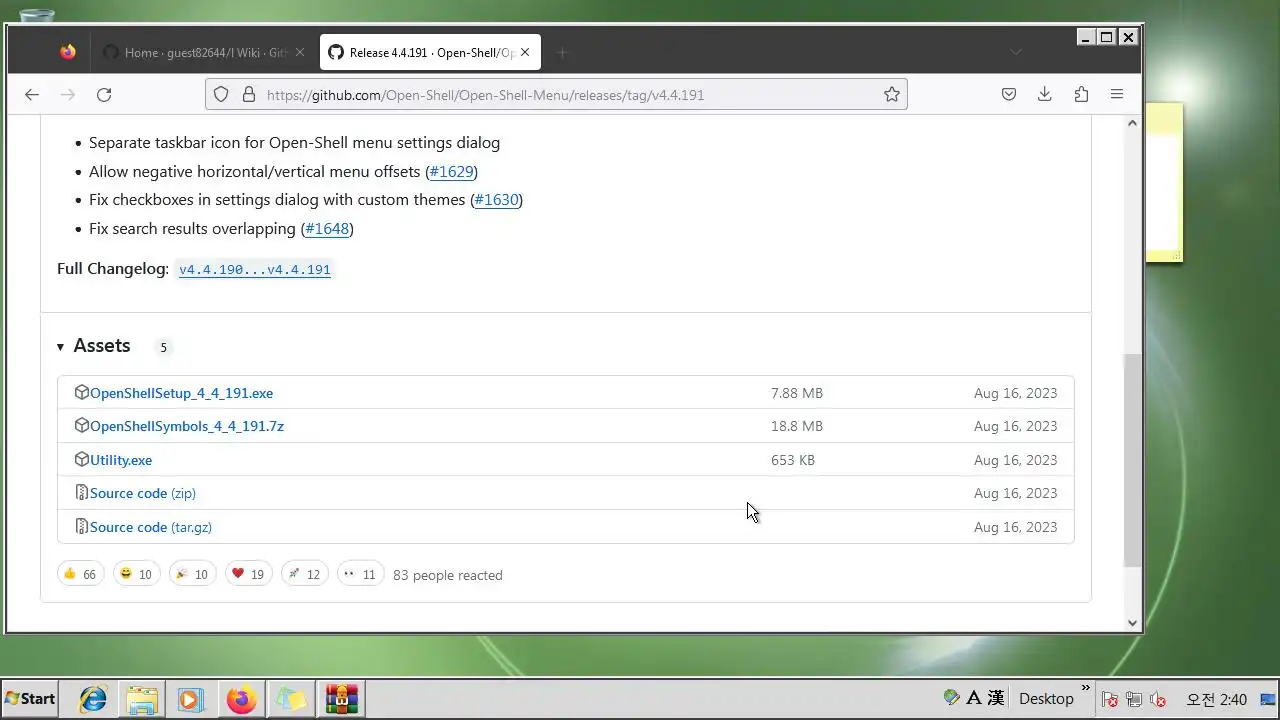Screen dimensions: 1280x720
Task: Toggle rocket reaction with 12
Action: pos(304,574)
